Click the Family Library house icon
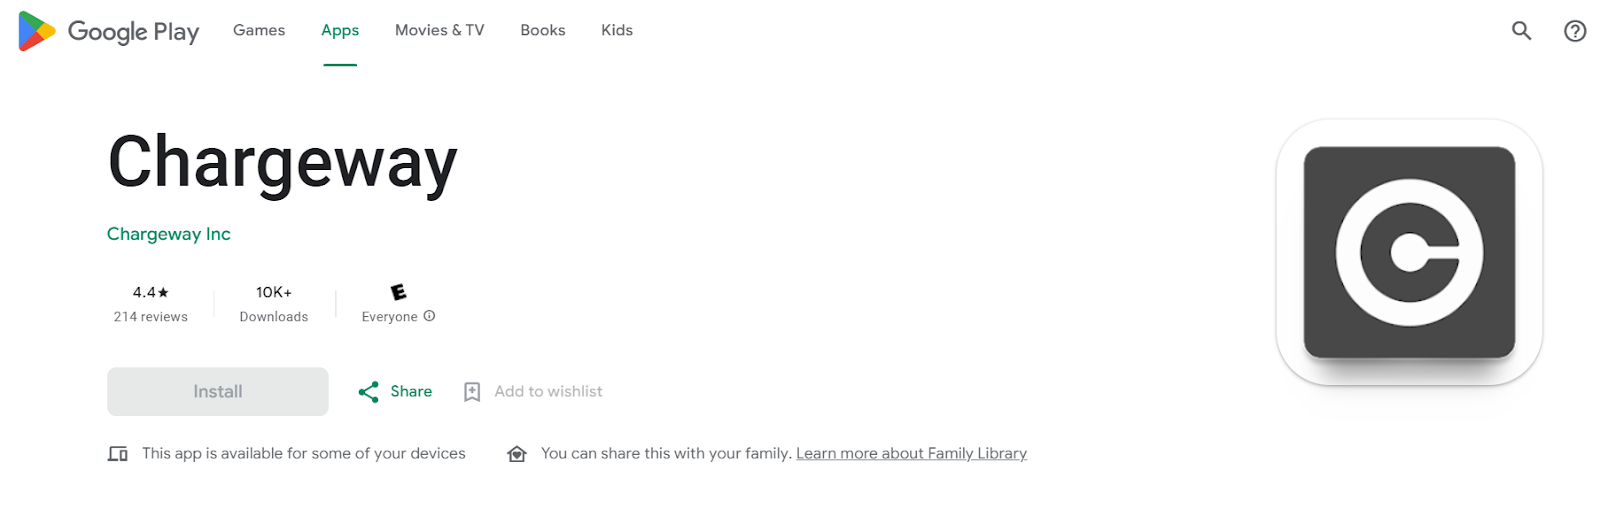 [x=517, y=454]
